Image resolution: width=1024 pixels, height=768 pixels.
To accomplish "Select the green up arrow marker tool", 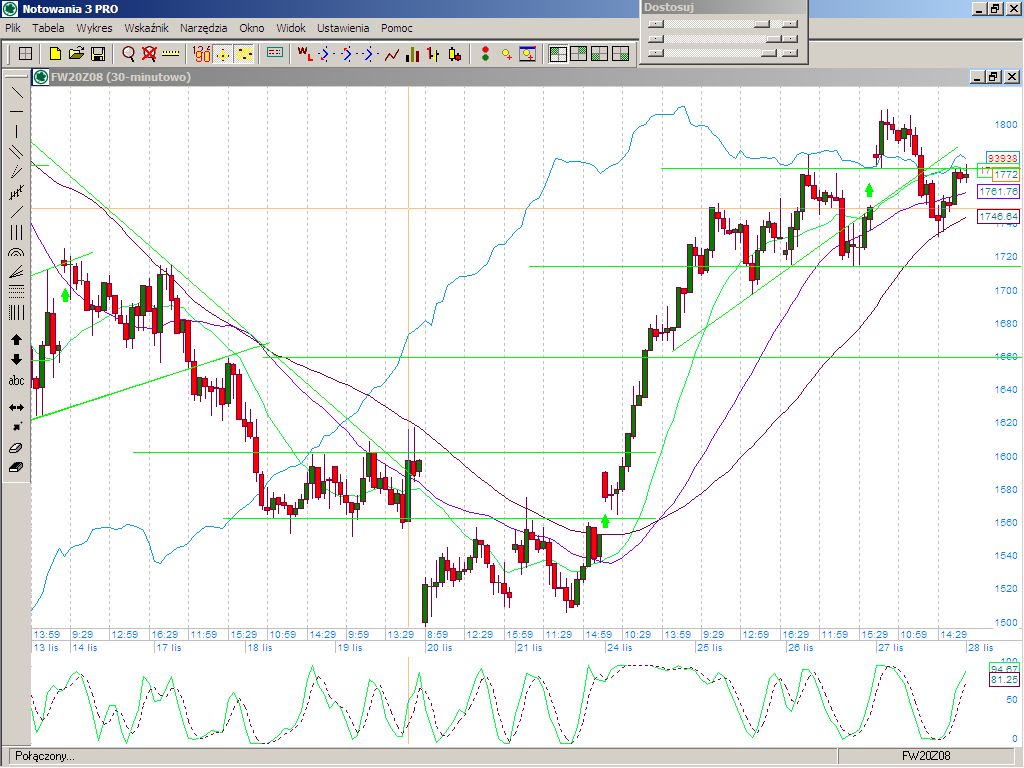I will (17, 340).
